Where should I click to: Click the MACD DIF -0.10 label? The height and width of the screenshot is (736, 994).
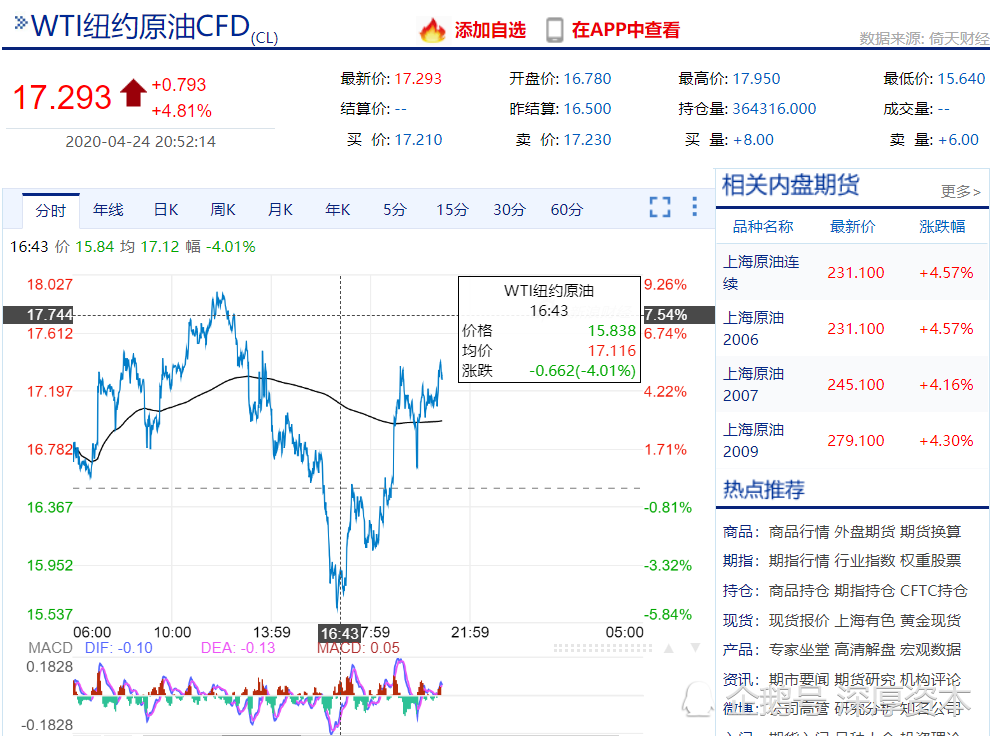pos(119,648)
